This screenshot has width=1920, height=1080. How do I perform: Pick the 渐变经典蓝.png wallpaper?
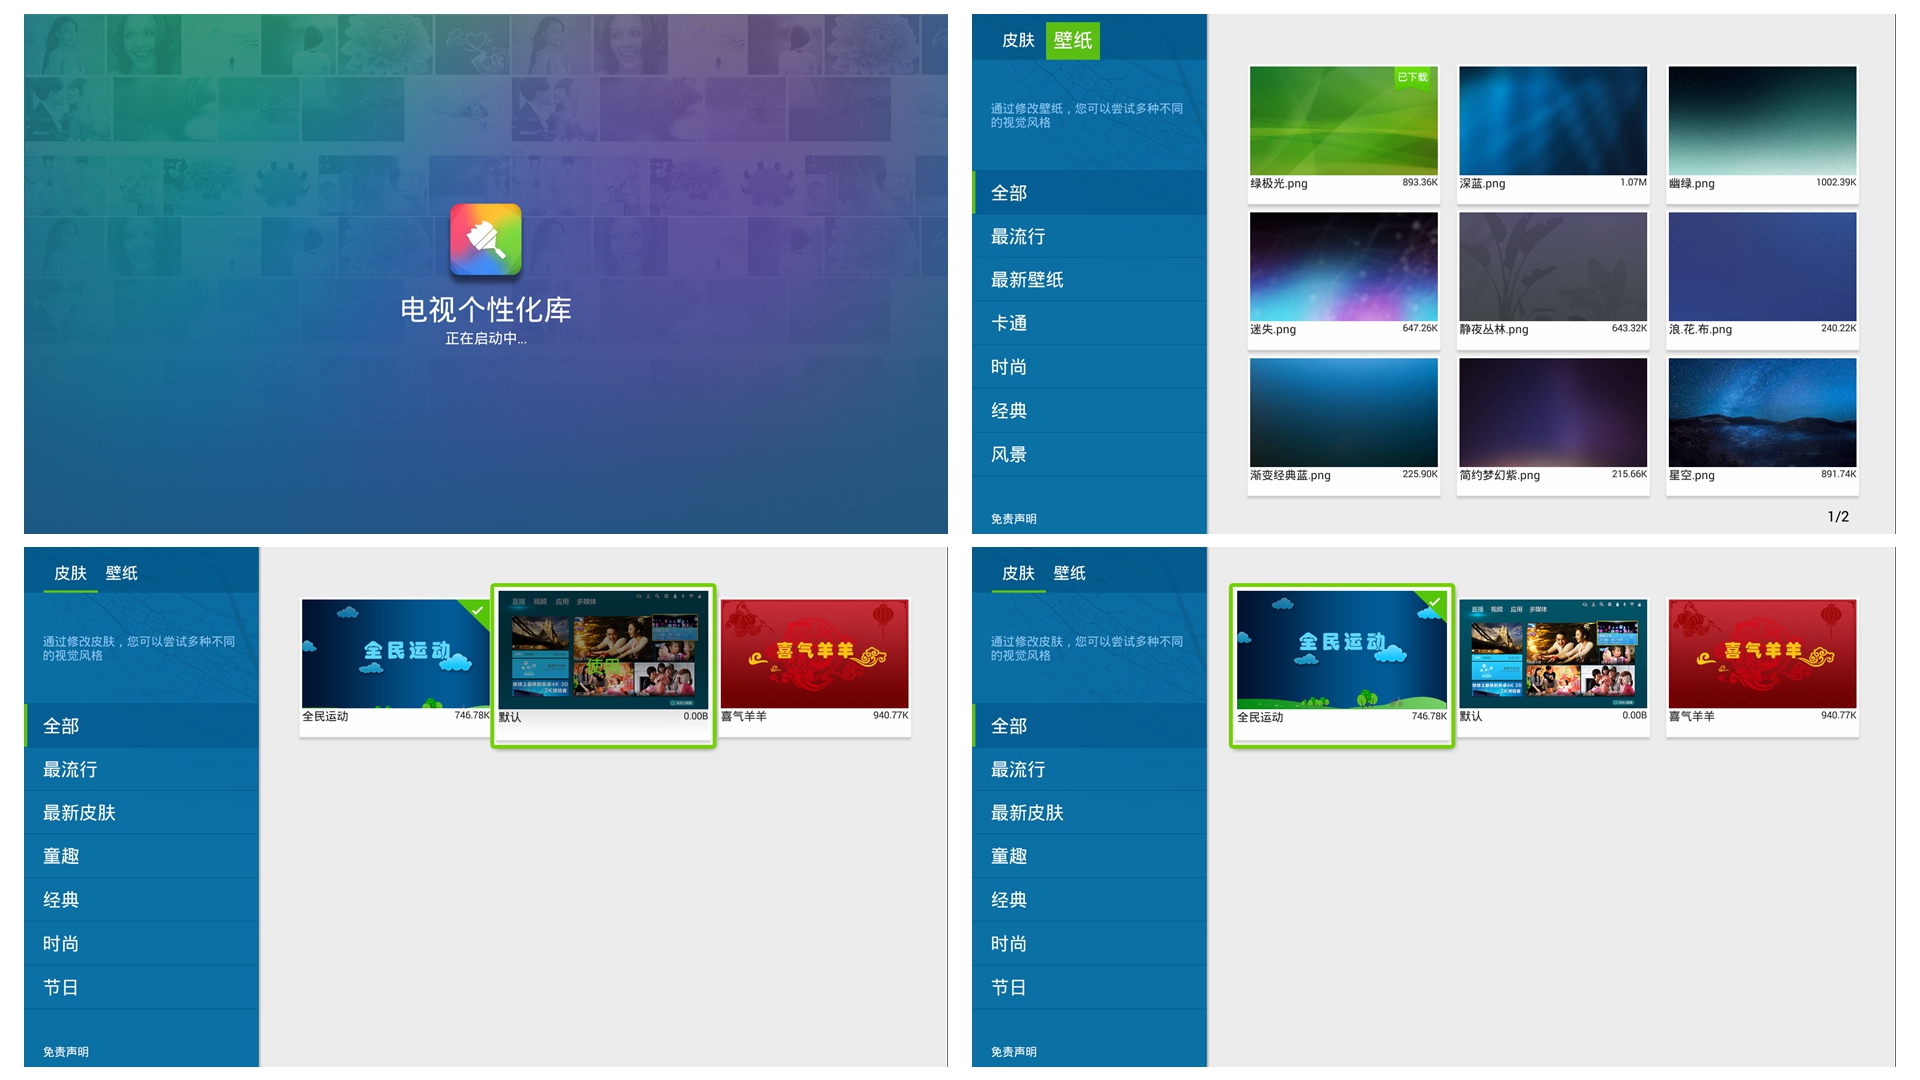(1343, 413)
